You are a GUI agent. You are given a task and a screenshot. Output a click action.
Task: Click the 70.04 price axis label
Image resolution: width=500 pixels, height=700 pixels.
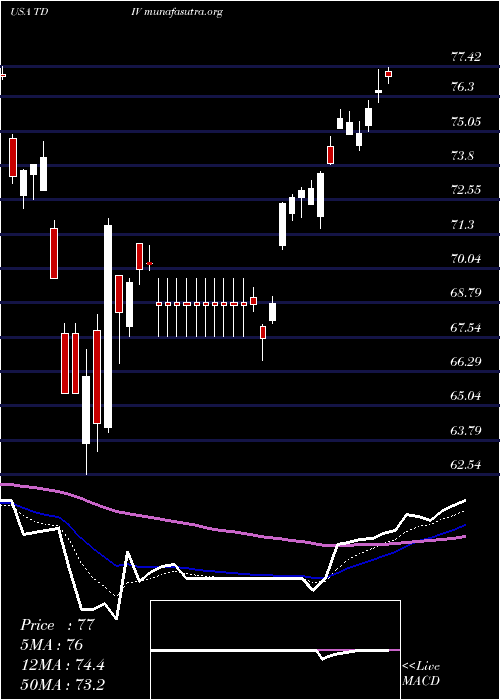[x=466, y=258]
